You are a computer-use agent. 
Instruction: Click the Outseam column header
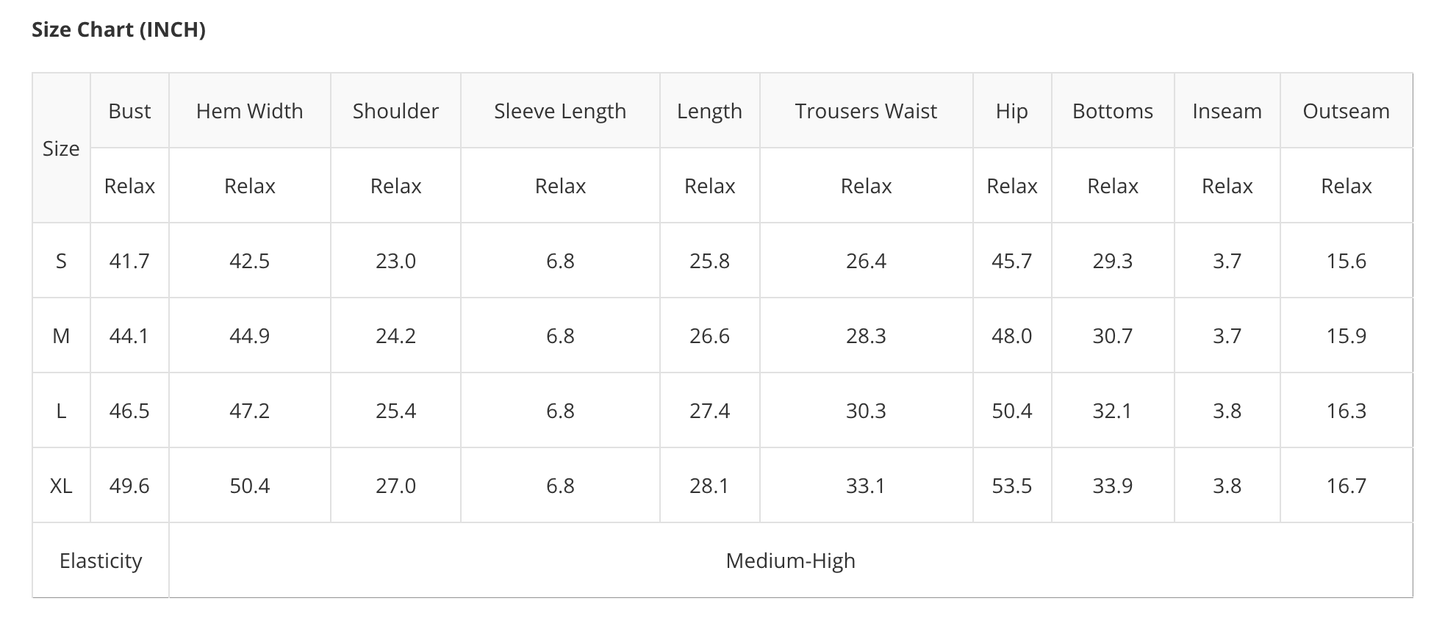(x=1346, y=111)
